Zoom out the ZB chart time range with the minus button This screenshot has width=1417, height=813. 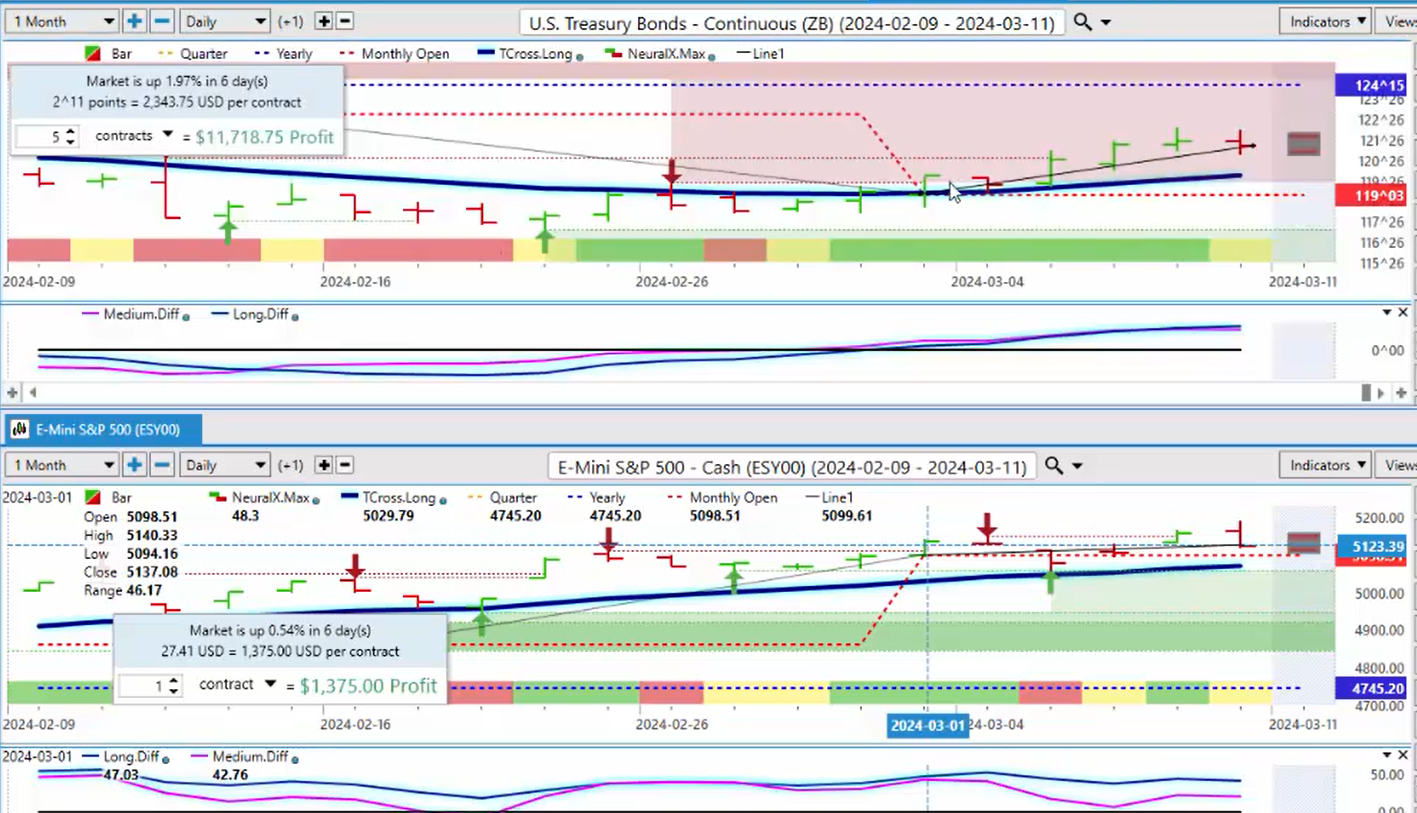point(162,21)
